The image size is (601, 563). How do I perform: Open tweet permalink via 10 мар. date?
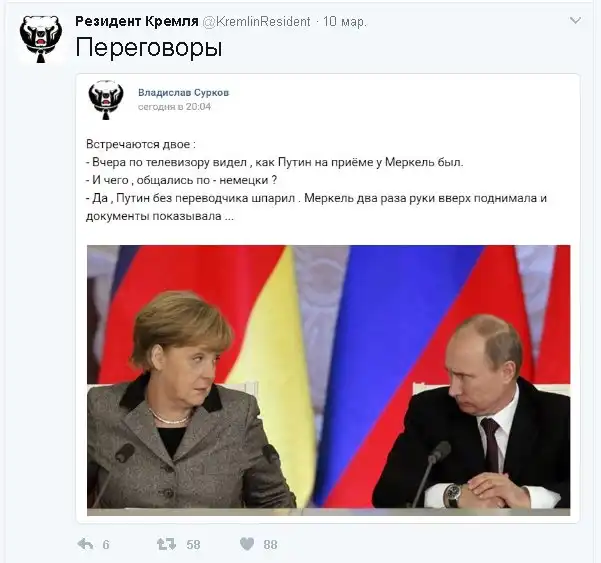coord(345,22)
